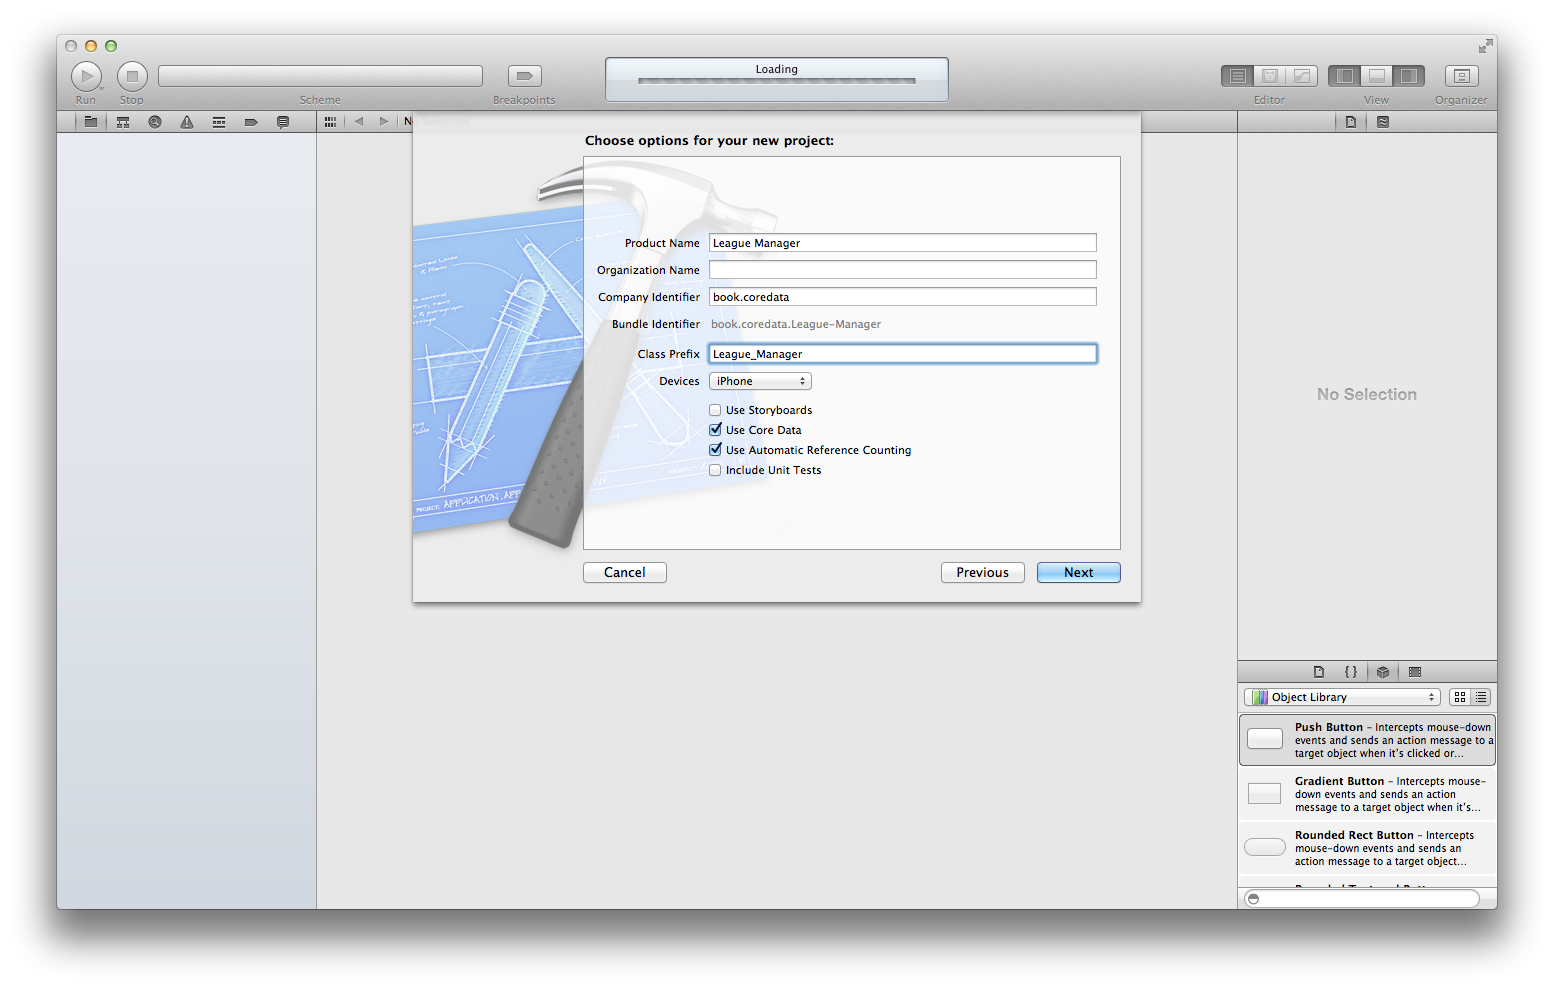Open the Search navigator magnifier icon
The image size is (1554, 988).
[155, 122]
